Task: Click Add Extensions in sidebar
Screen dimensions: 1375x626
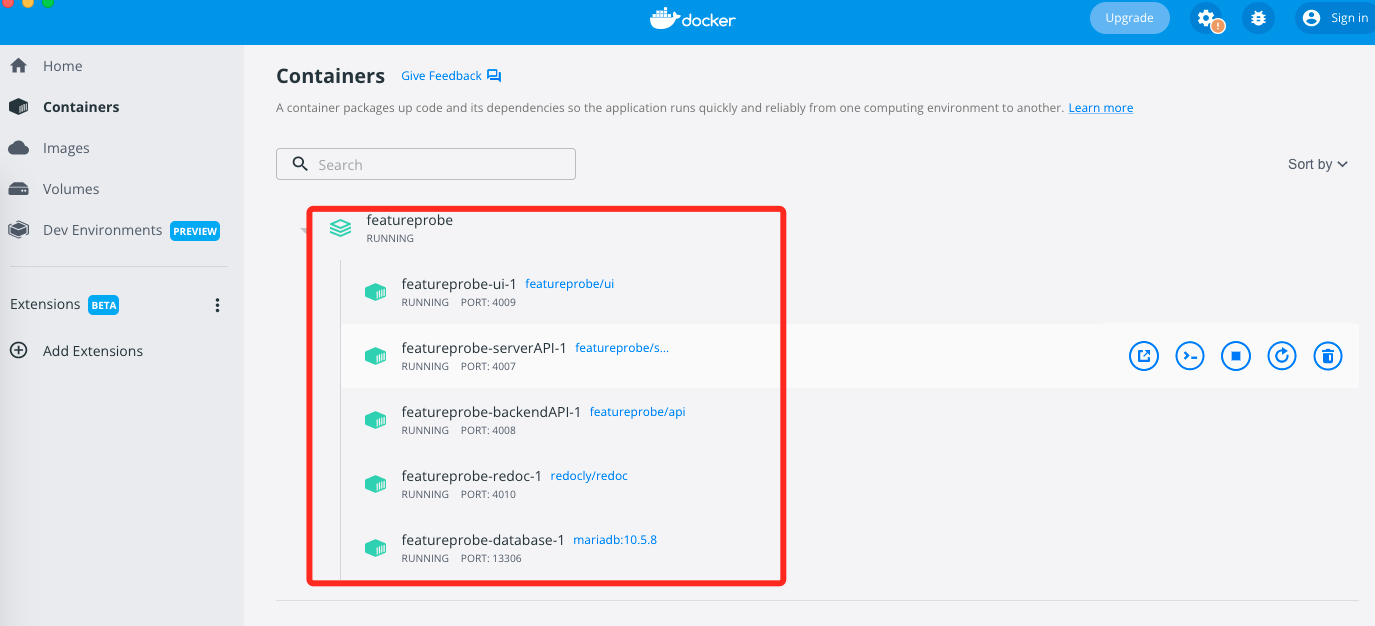Action: click(x=92, y=351)
